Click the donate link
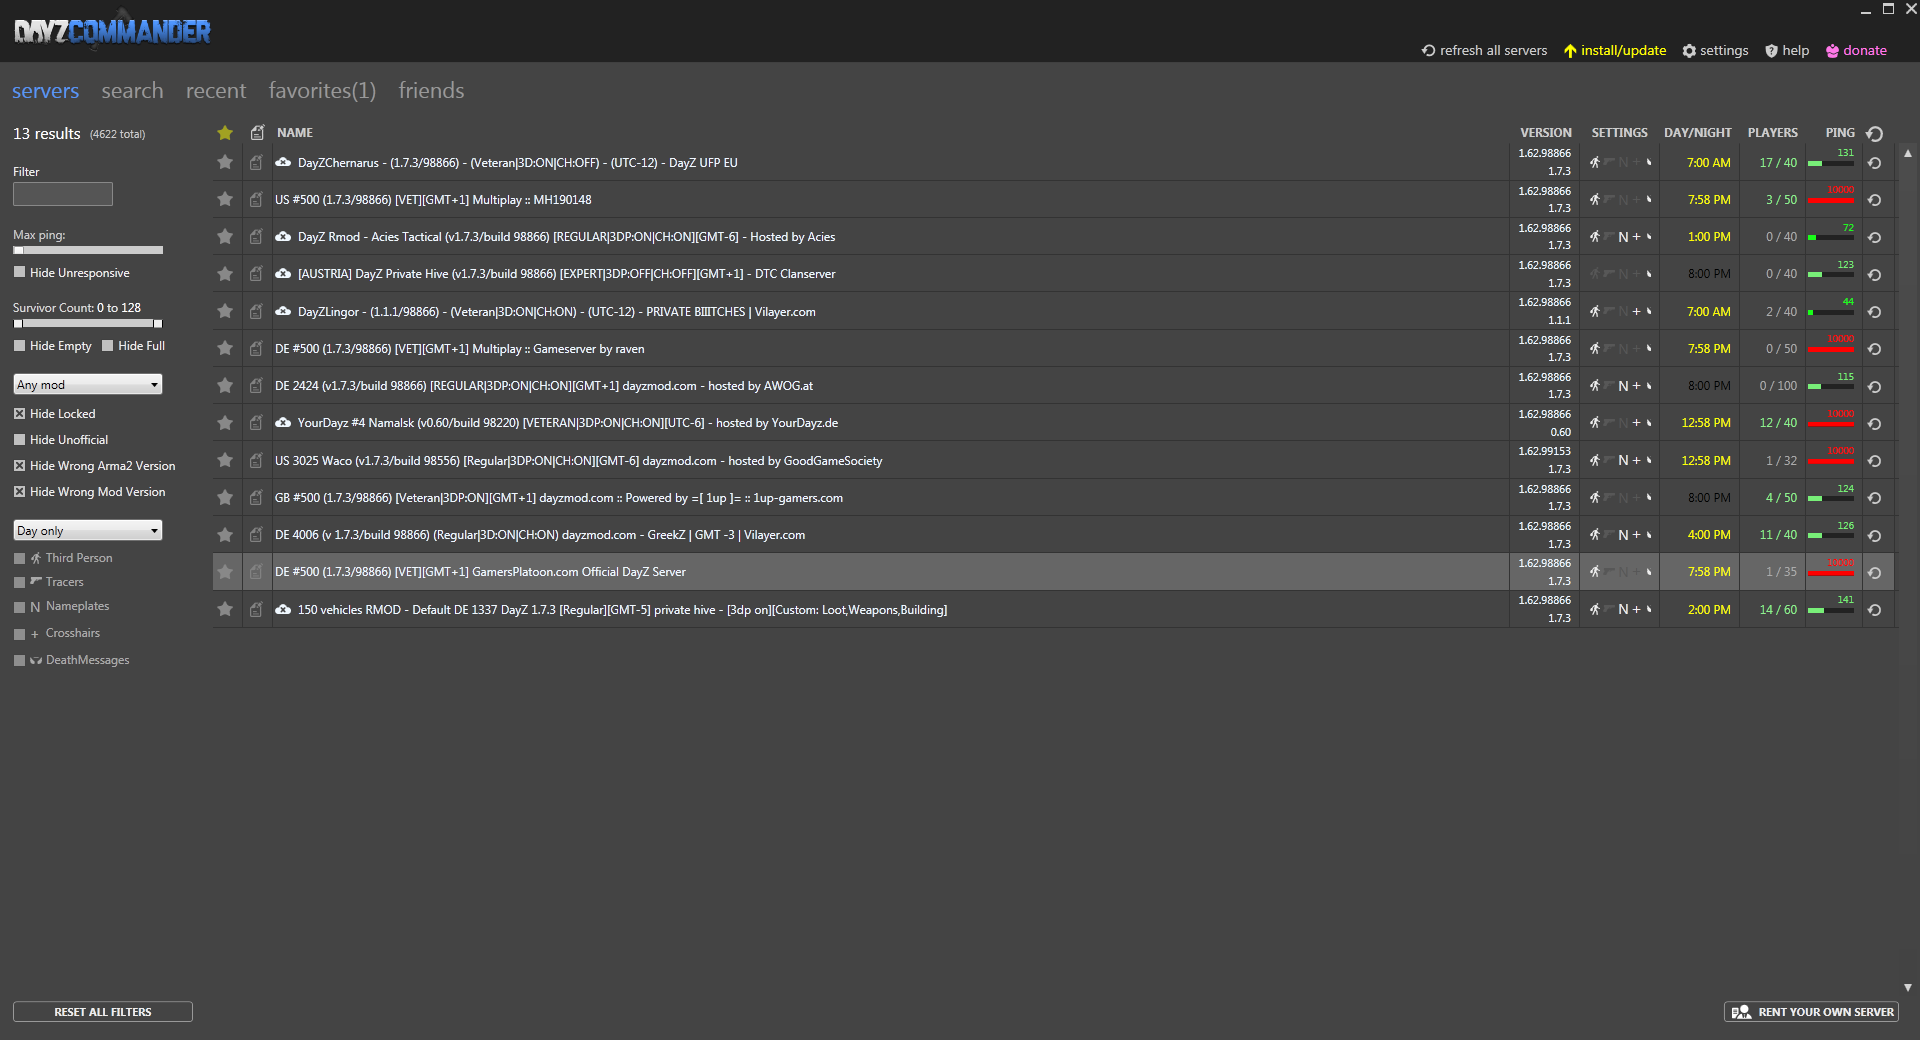The image size is (1920, 1040). [1857, 50]
